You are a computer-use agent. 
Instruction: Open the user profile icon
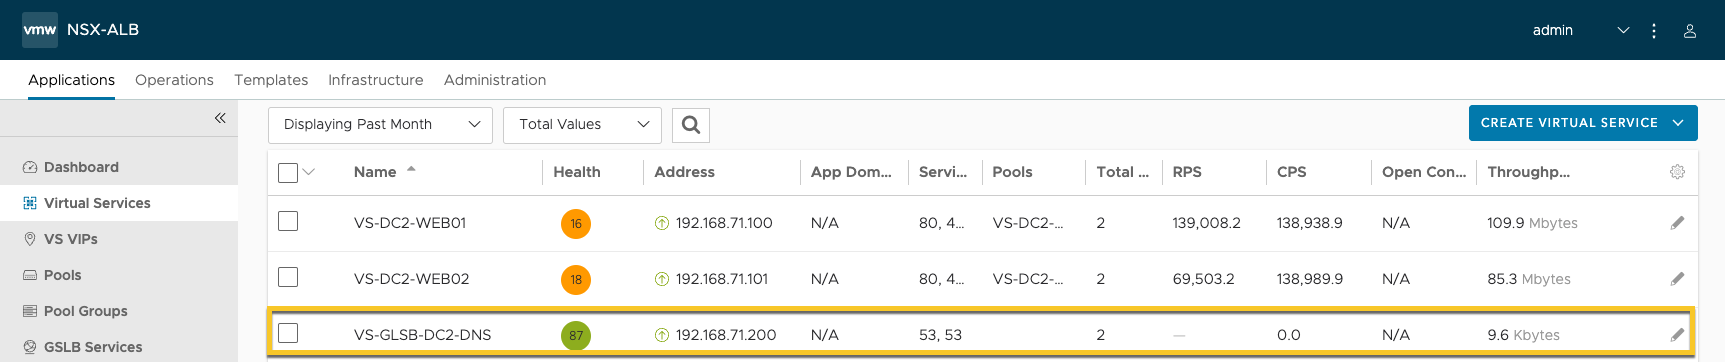[x=1690, y=31]
